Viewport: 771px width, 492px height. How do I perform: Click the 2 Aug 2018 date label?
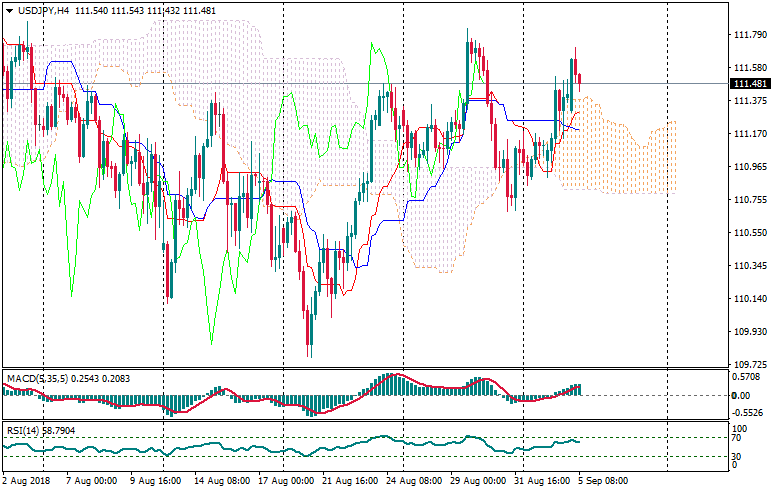click(x=27, y=480)
